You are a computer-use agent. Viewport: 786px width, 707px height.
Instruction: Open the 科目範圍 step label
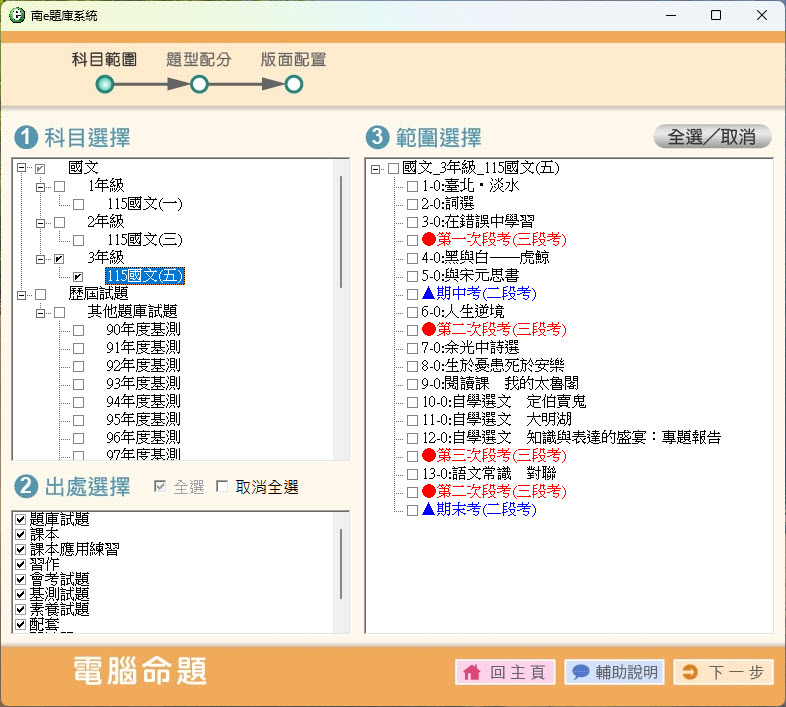click(x=104, y=59)
